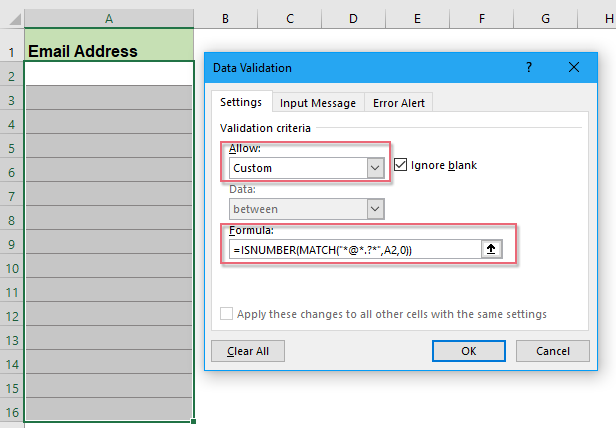Open the Allow dropdown set to Custom

(x=375, y=168)
